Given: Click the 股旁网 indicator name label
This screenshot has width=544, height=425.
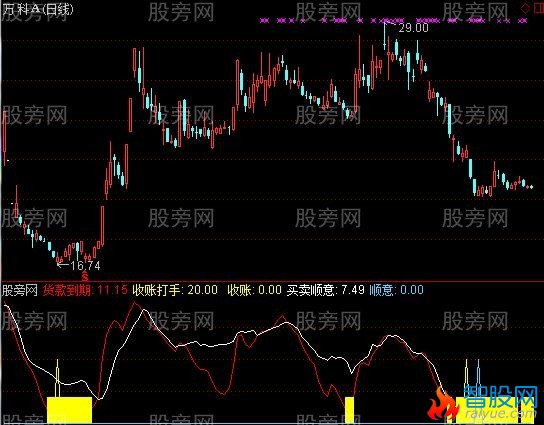Looking at the screenshot, I should pos(20,290).
